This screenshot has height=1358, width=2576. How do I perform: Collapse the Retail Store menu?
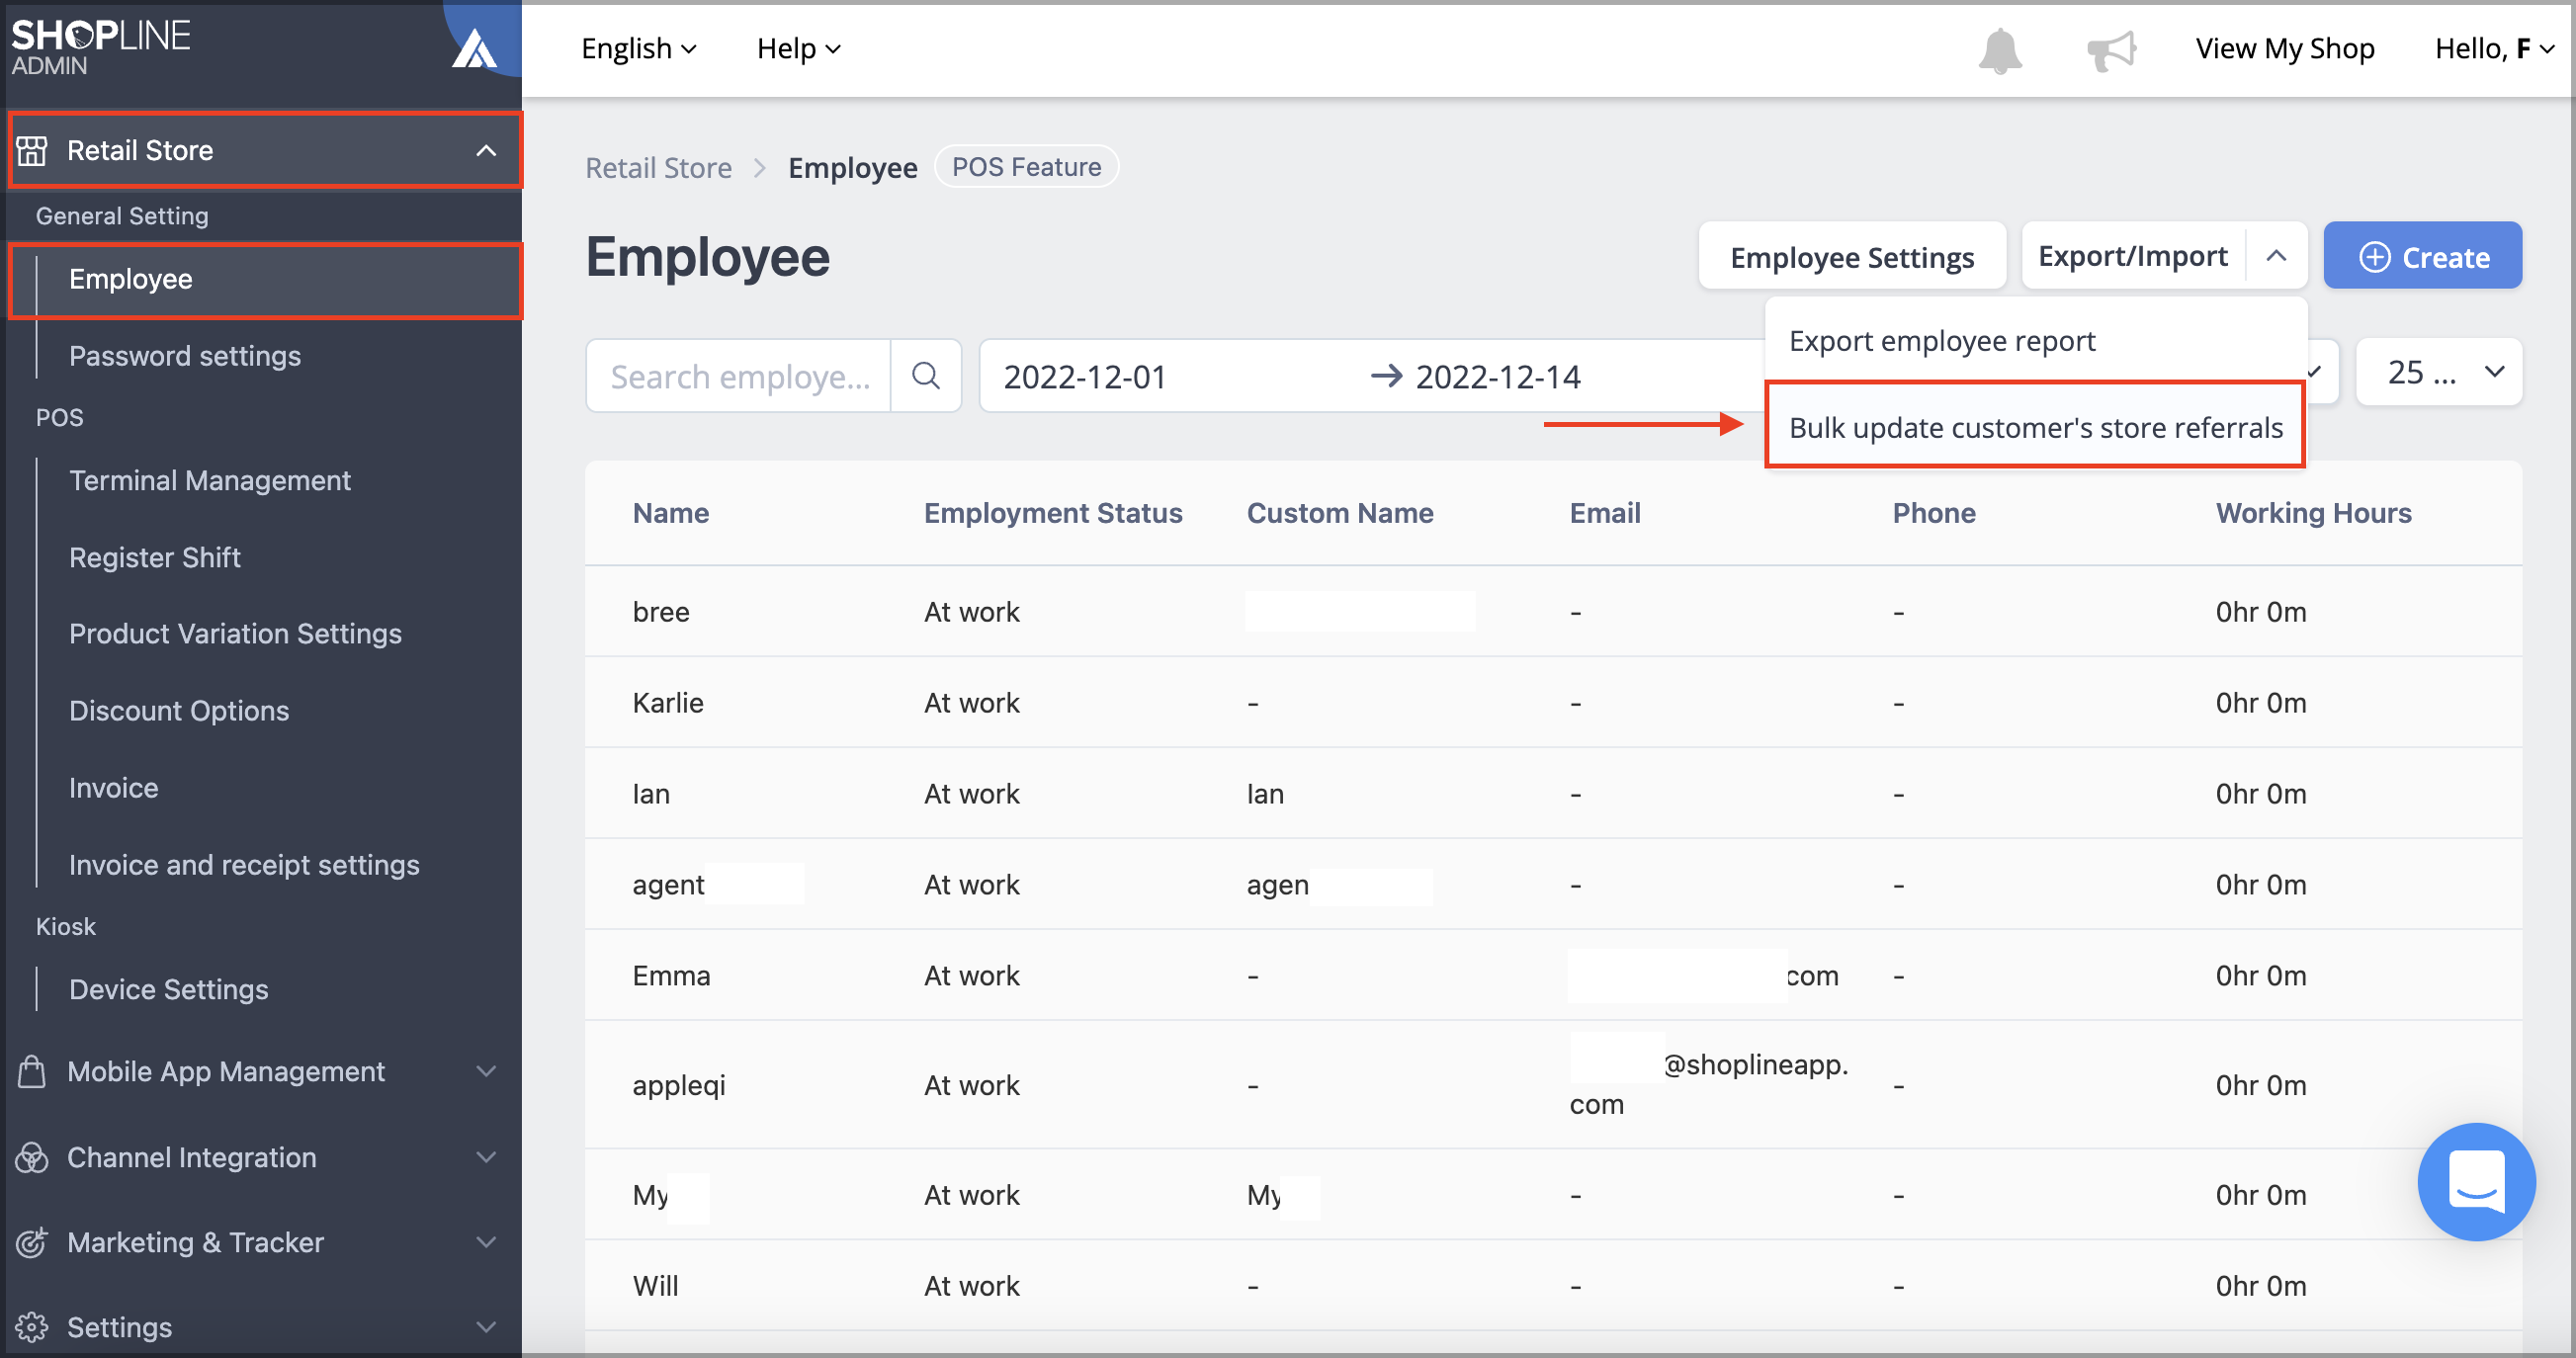pyautogui.click(x=486, y=150)
